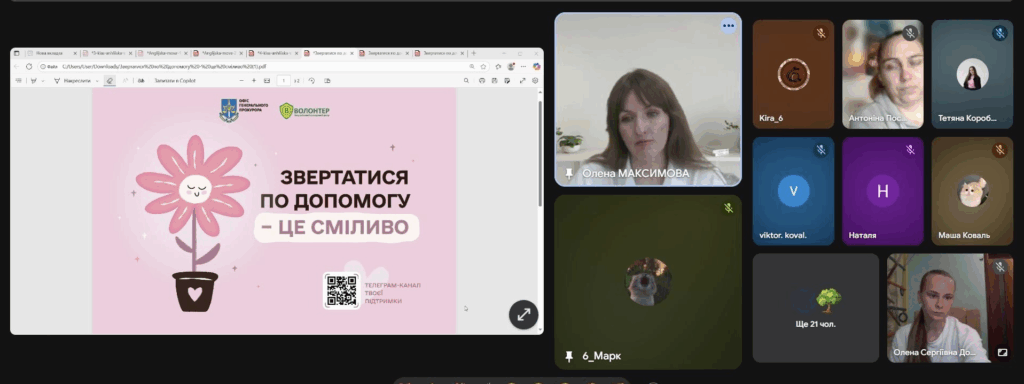Open PDF viewer settings gear
Image resolution: width=1024 pixels, height=384 pixels.
[535, 80]
